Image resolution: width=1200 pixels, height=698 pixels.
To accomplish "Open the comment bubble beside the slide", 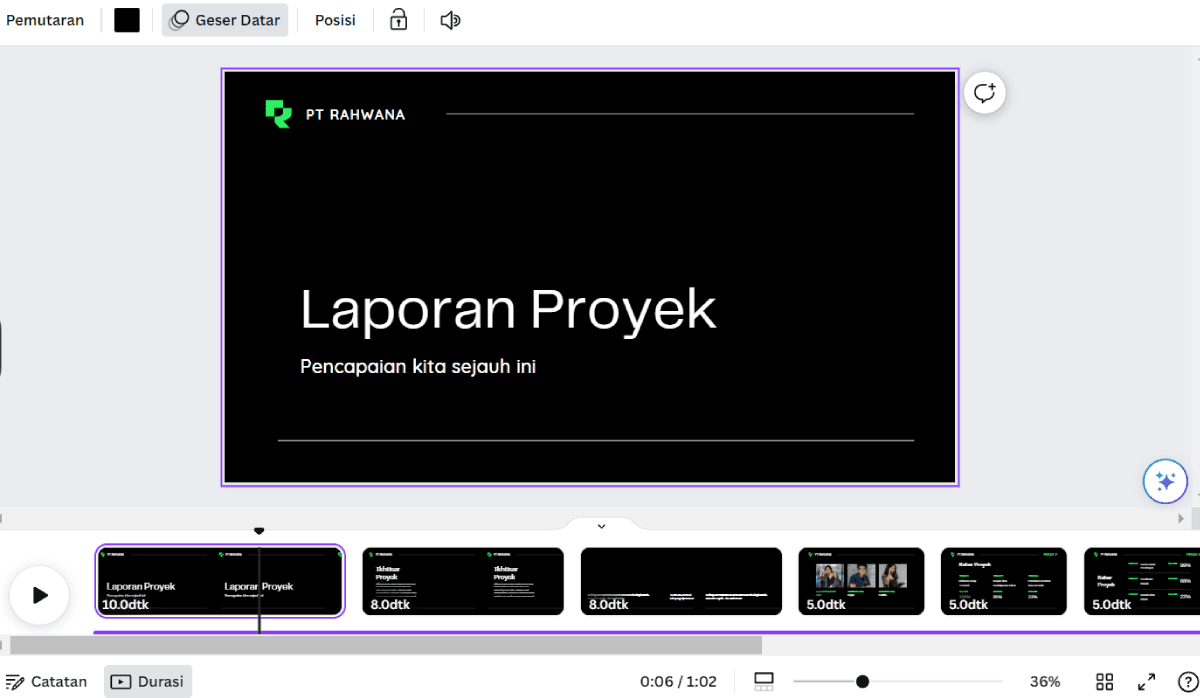I will (985, 92).
